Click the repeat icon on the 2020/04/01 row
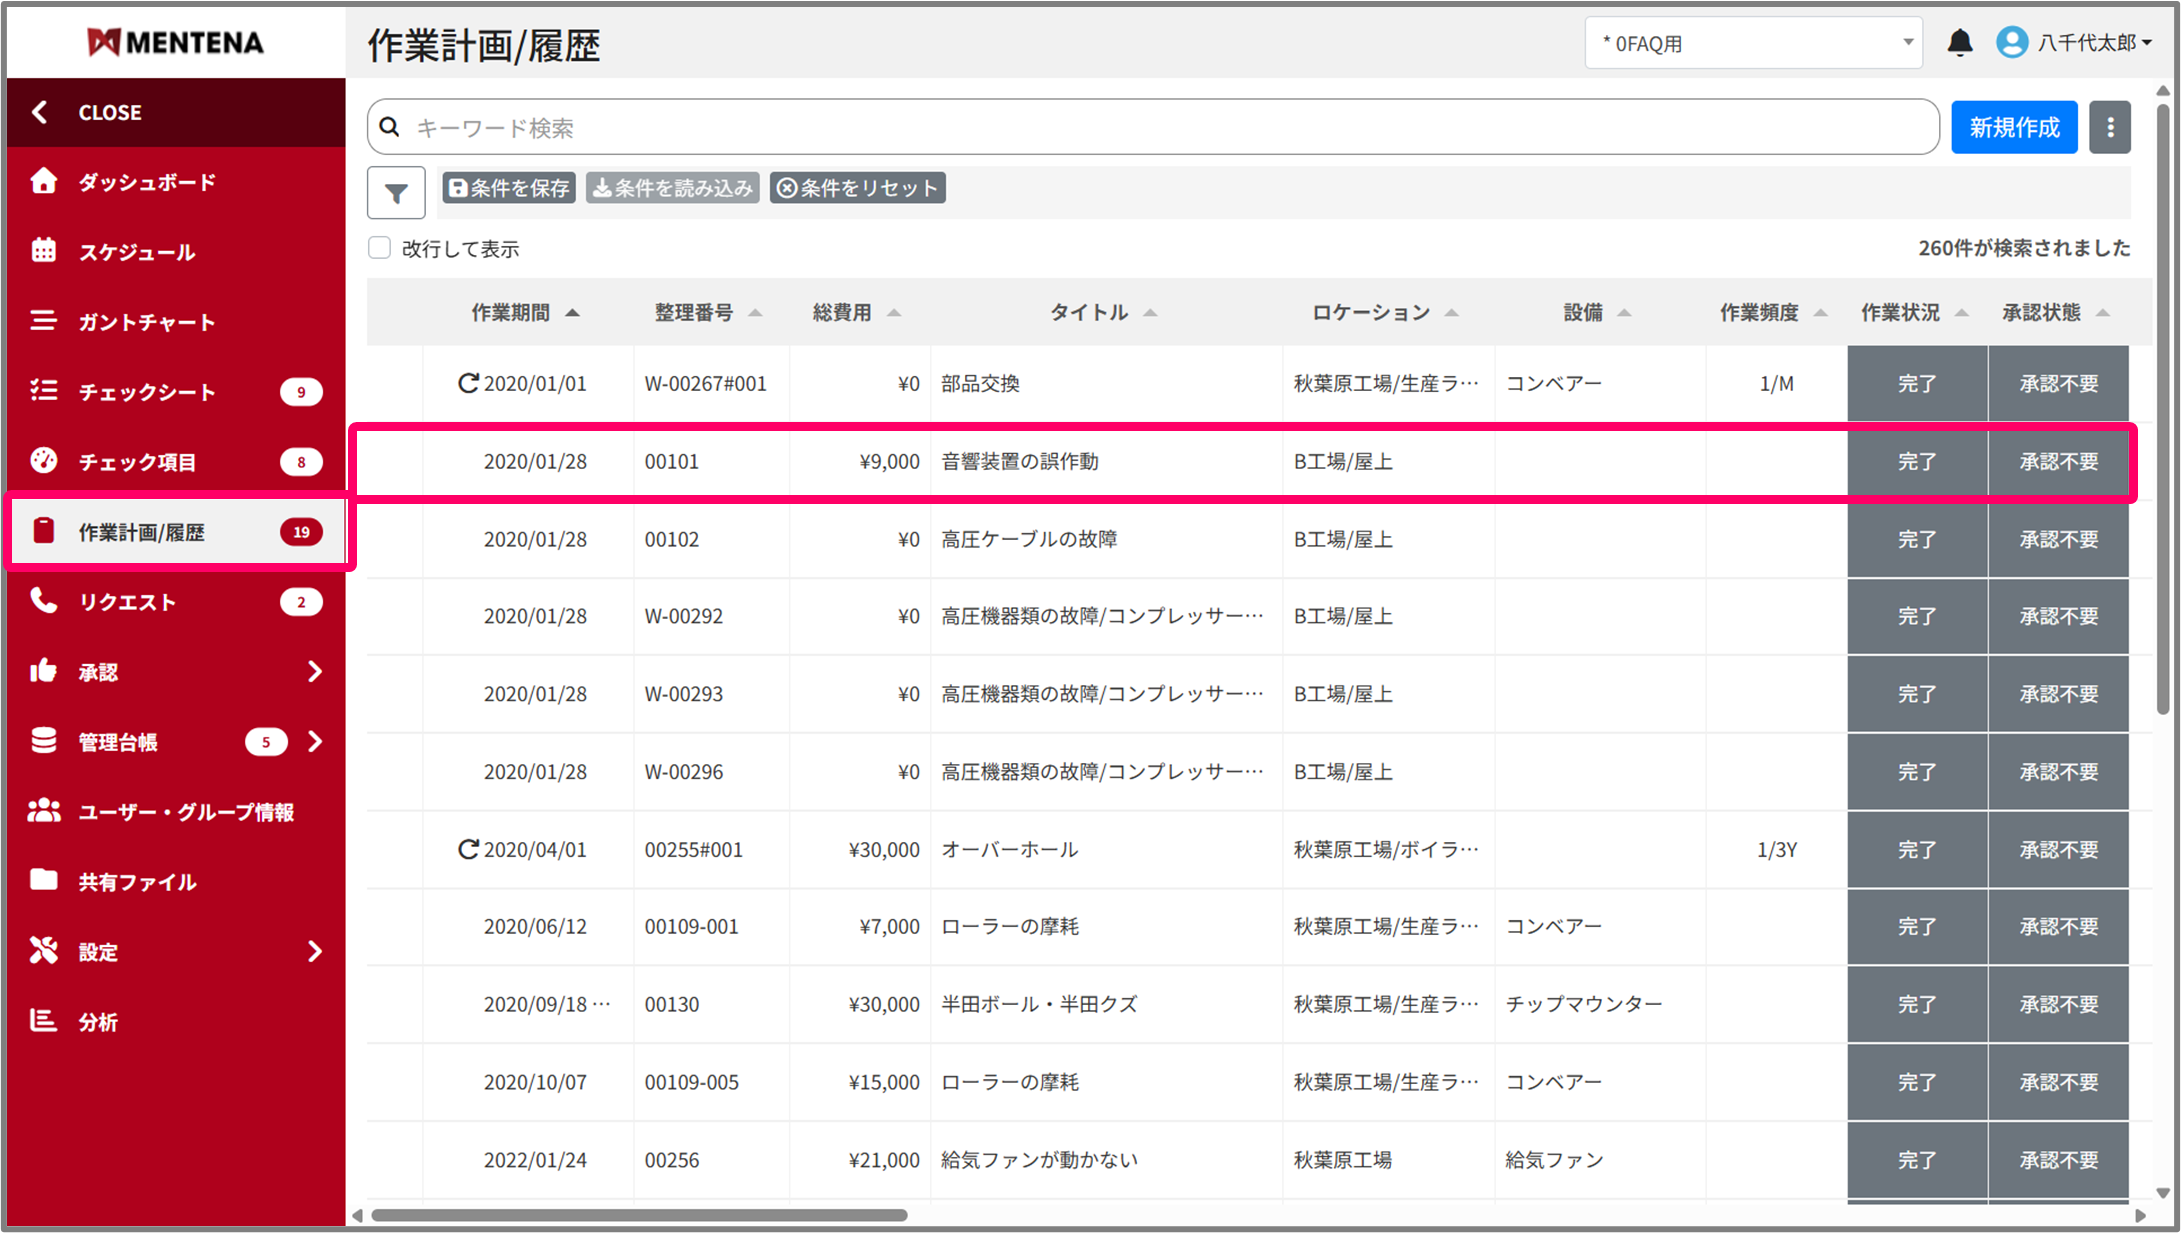This screenshot has width=2181, height=1233. (467, 850)
